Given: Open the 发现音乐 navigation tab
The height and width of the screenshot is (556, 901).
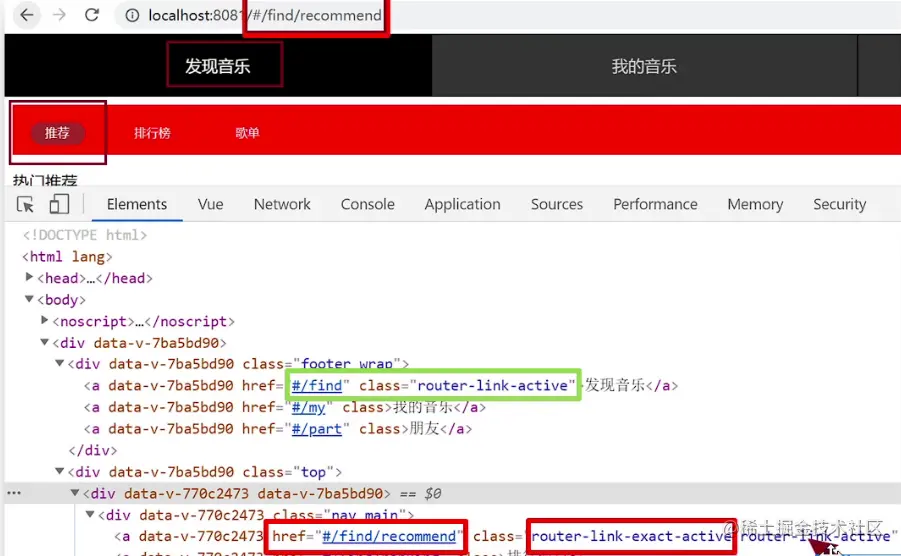Looking at the screenshot, I should tap(218, 66).
